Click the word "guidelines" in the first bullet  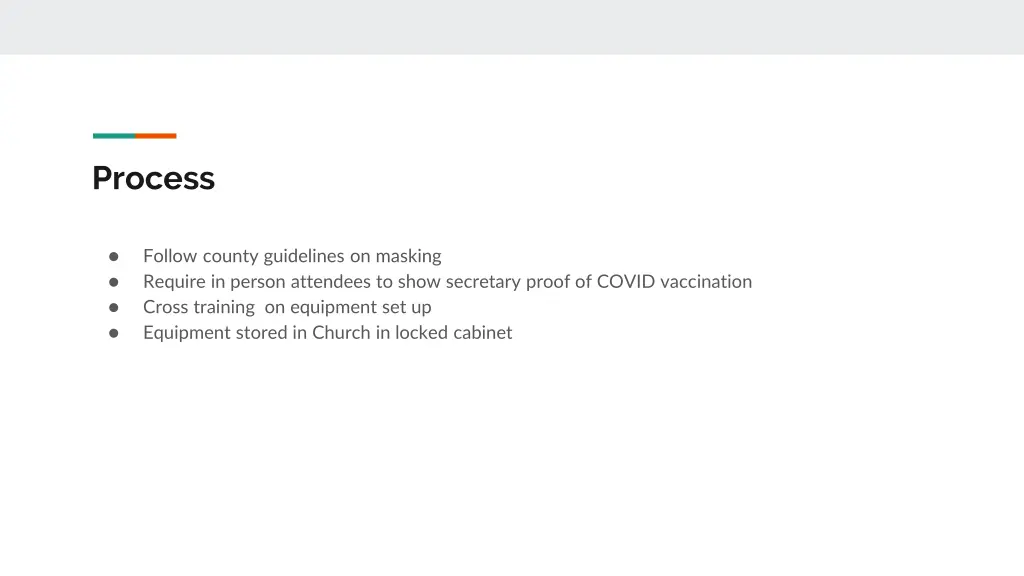[x=304, y=256]
